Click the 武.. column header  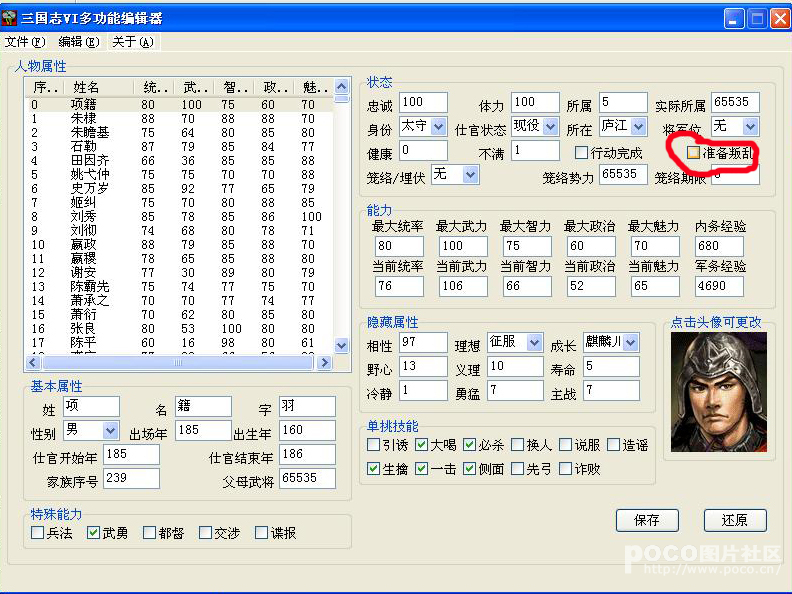pyautogui.click(x=194, y=87)
